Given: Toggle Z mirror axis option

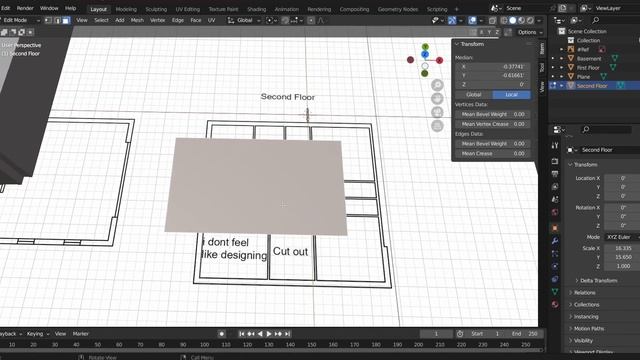Looking at the screenshot, I should (497, 32).
